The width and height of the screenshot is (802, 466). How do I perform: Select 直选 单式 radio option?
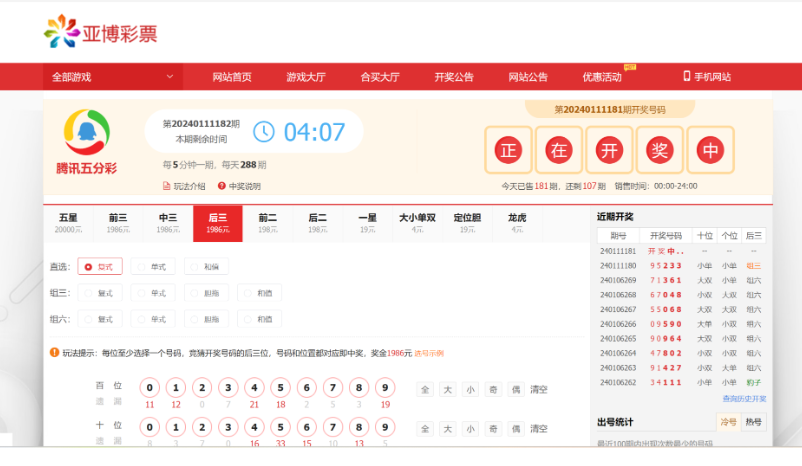click(153, 267)
